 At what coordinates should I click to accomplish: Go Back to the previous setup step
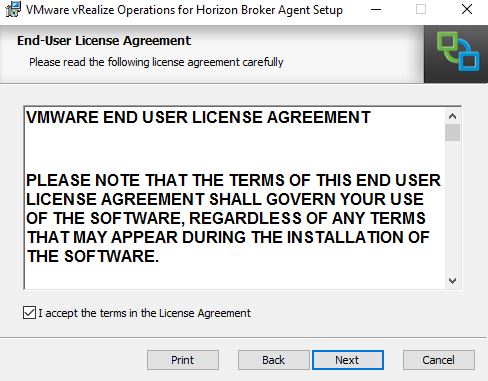(x=273, y=360)
